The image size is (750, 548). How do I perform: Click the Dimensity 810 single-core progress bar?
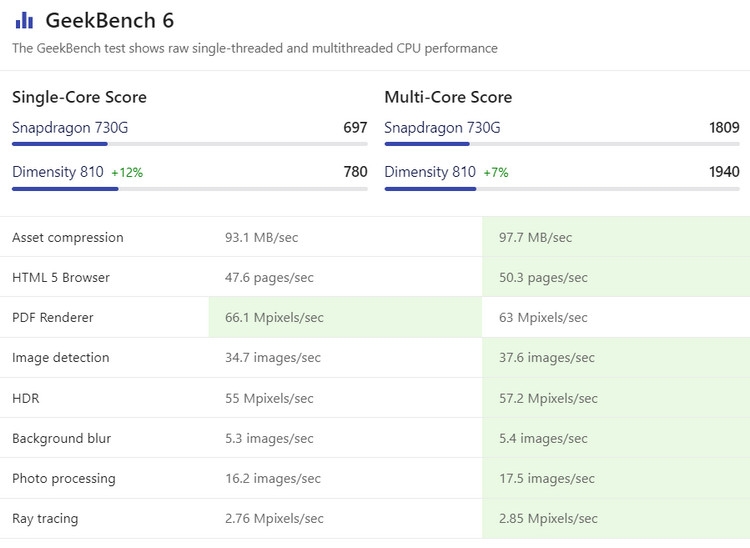tap(189, 188)
